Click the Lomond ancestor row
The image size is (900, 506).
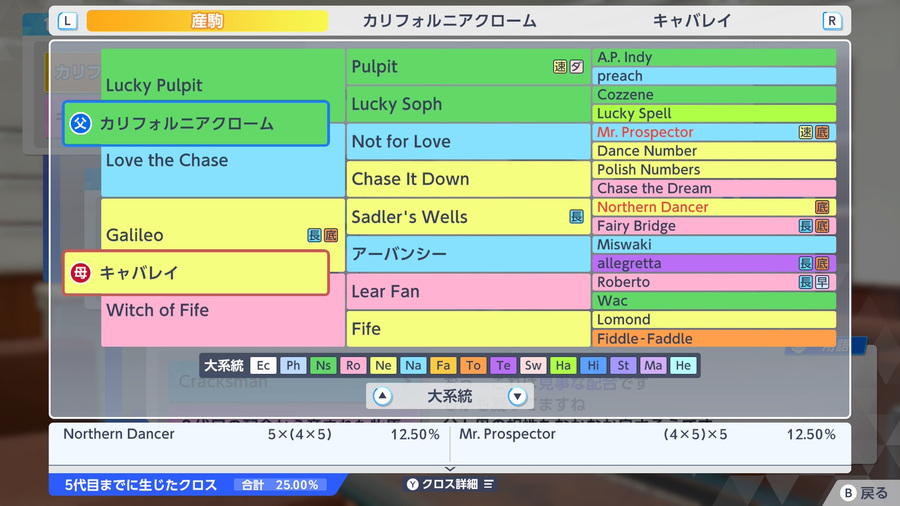coord(714,320)
